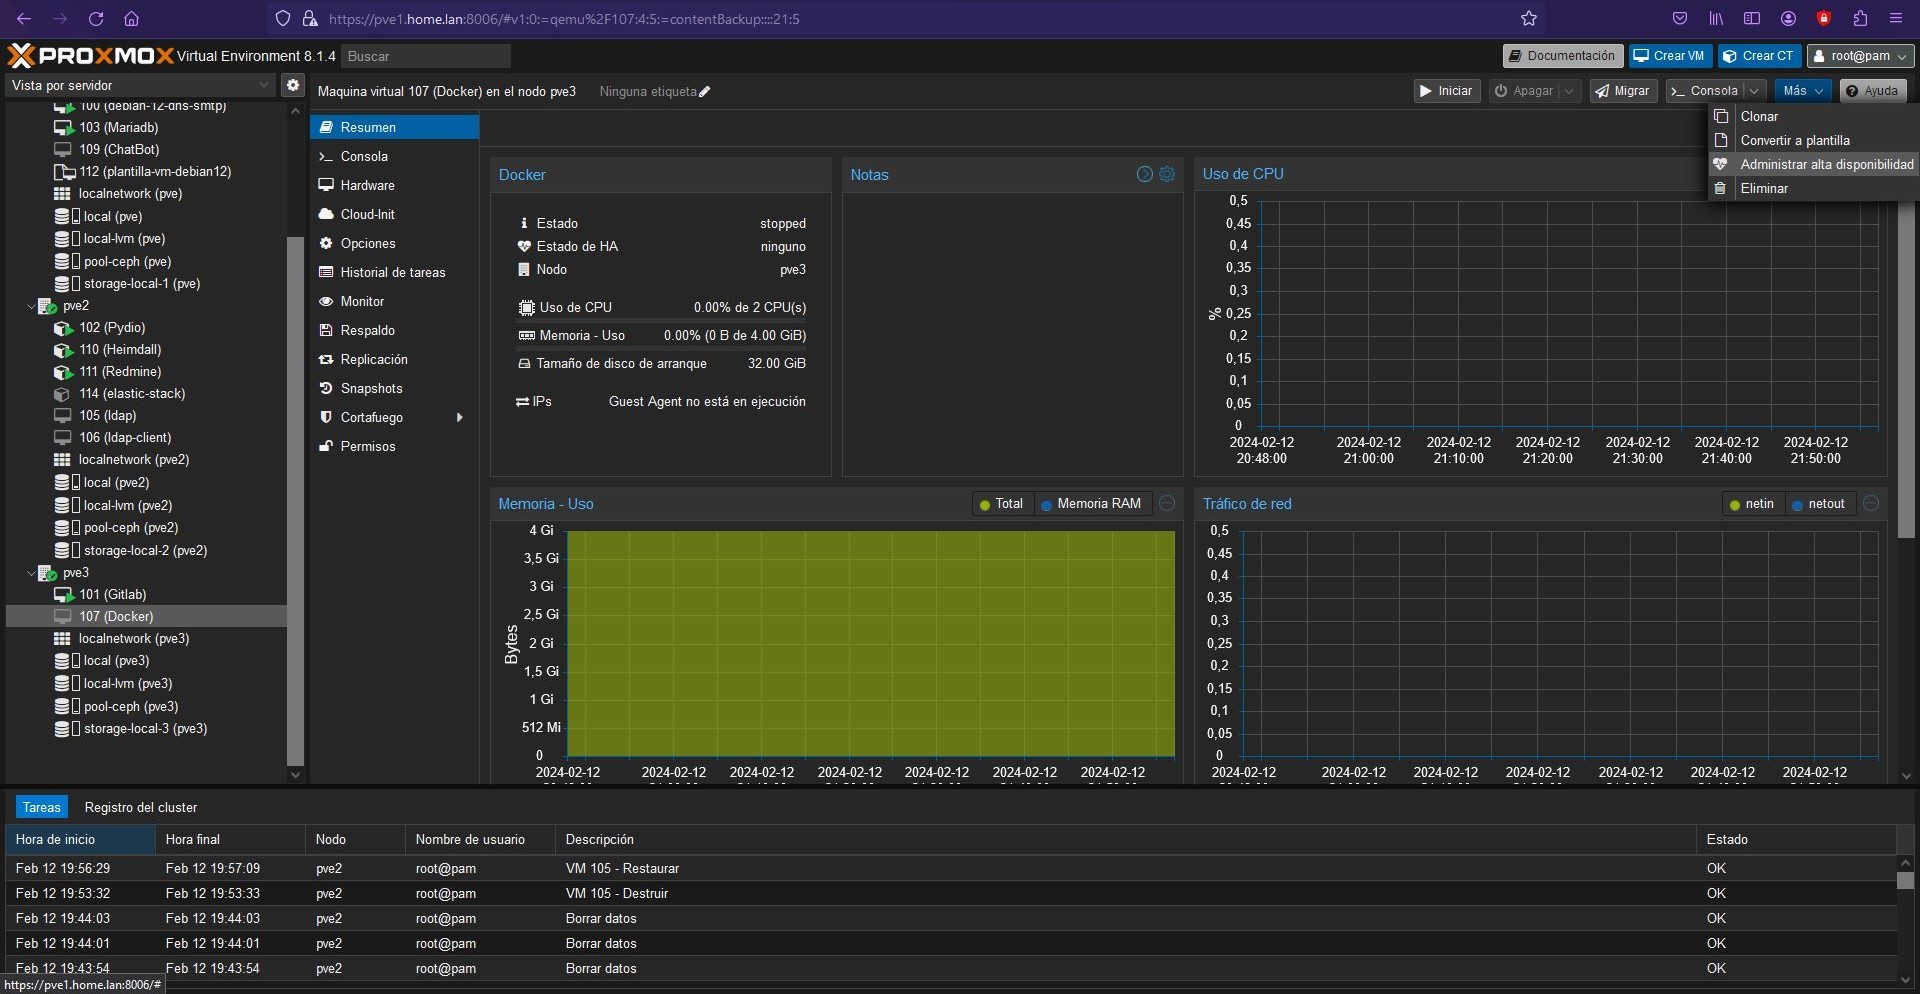1920x994 pixels.
Task: Toggle the Total series in memory chart
Action: [1002, 504]
